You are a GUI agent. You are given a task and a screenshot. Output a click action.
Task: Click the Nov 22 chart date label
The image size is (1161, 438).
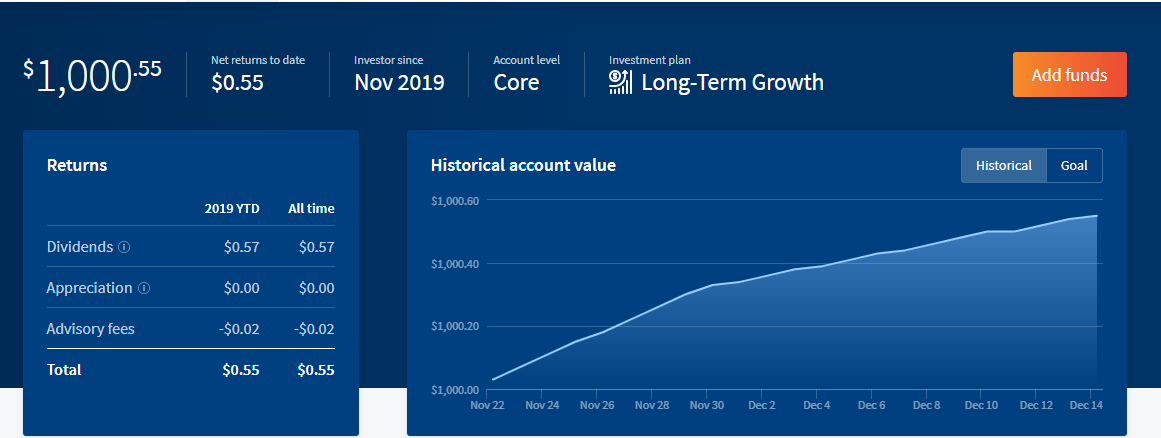486,406
